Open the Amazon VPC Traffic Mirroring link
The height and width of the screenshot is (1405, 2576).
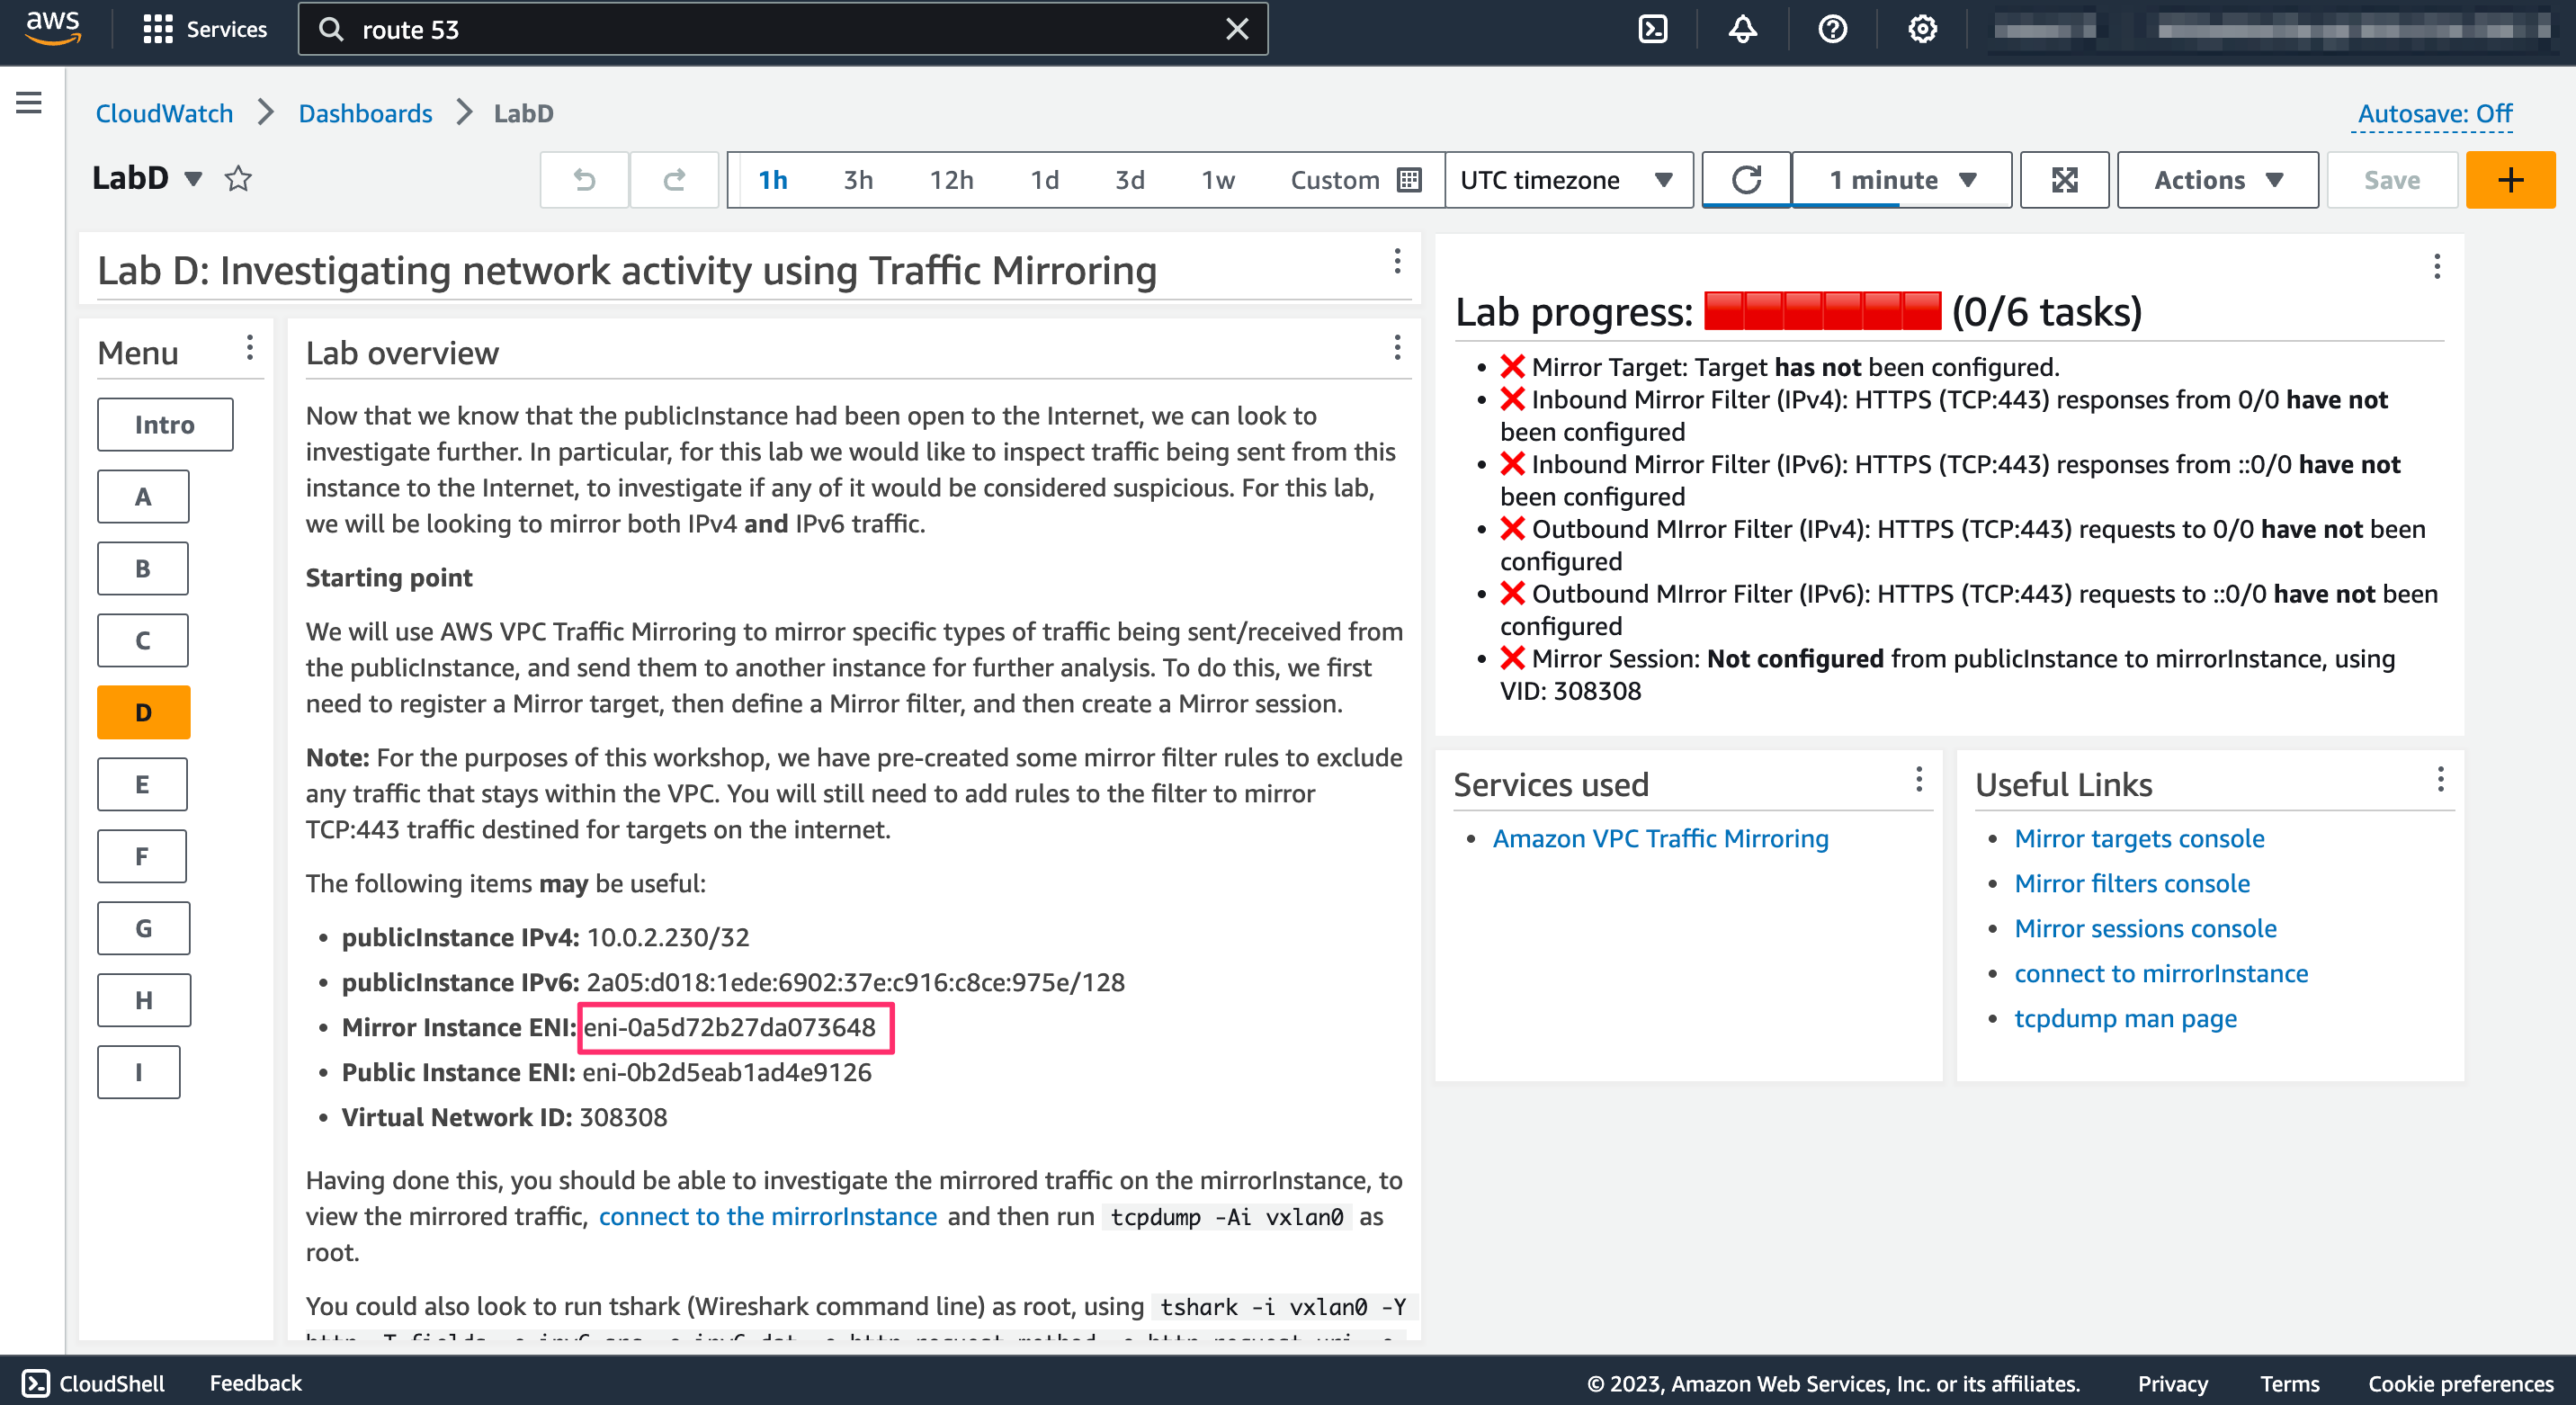click(1660, 838)
